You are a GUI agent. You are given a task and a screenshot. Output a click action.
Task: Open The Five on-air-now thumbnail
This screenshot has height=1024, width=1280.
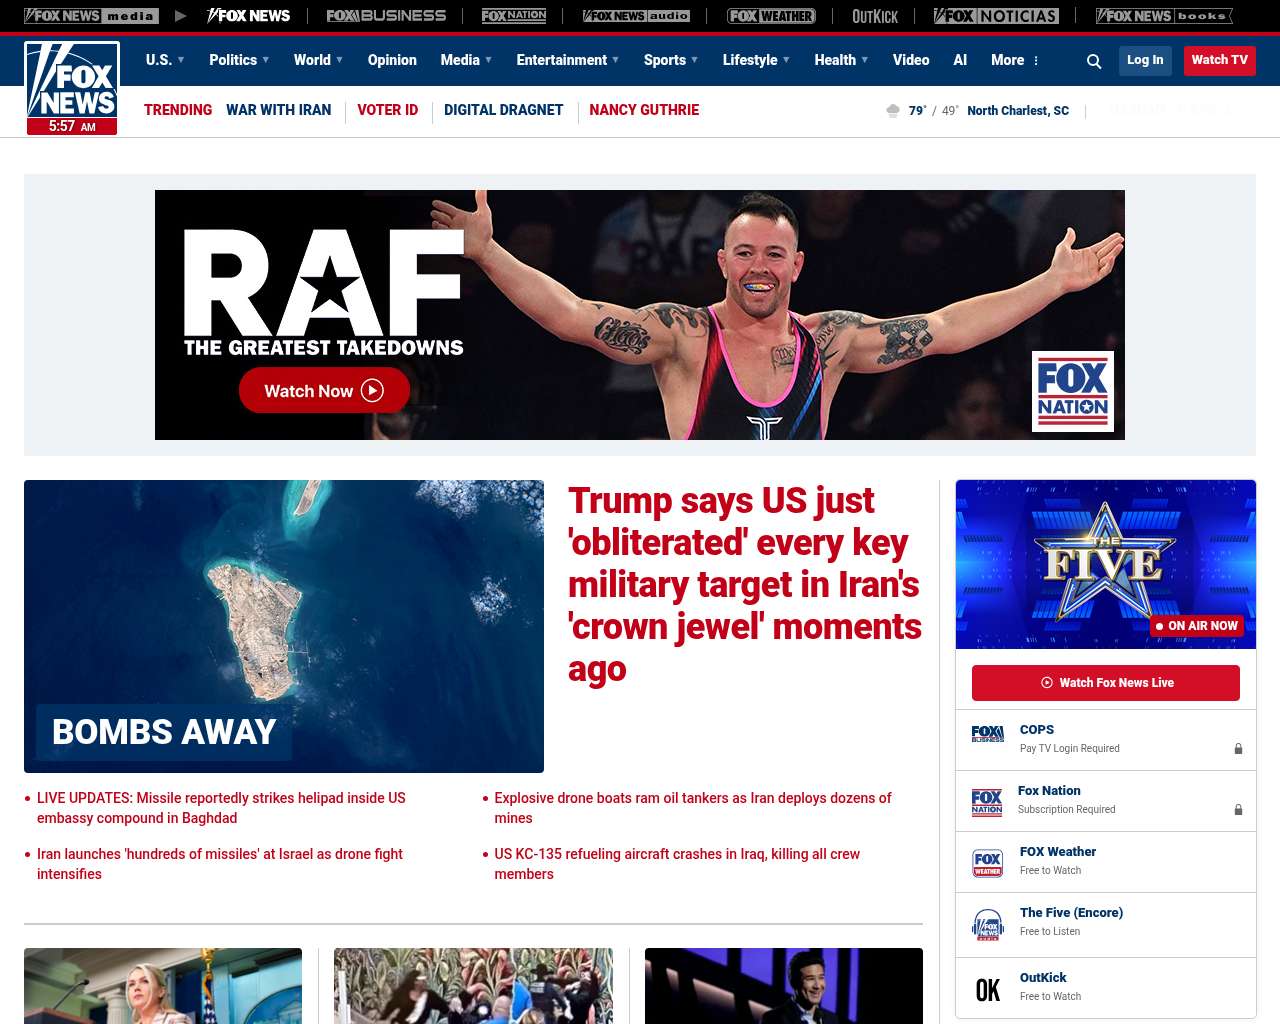pos(1106,564)
